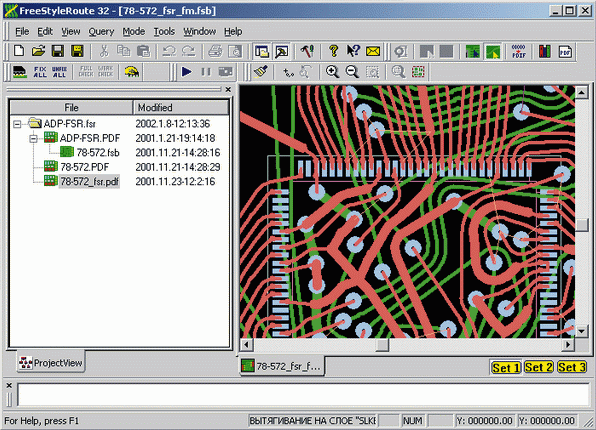Image resolution: width=596 pixels, height=430 pixels.
Task: Click the PDF document icon
Action: coord(565,51)
